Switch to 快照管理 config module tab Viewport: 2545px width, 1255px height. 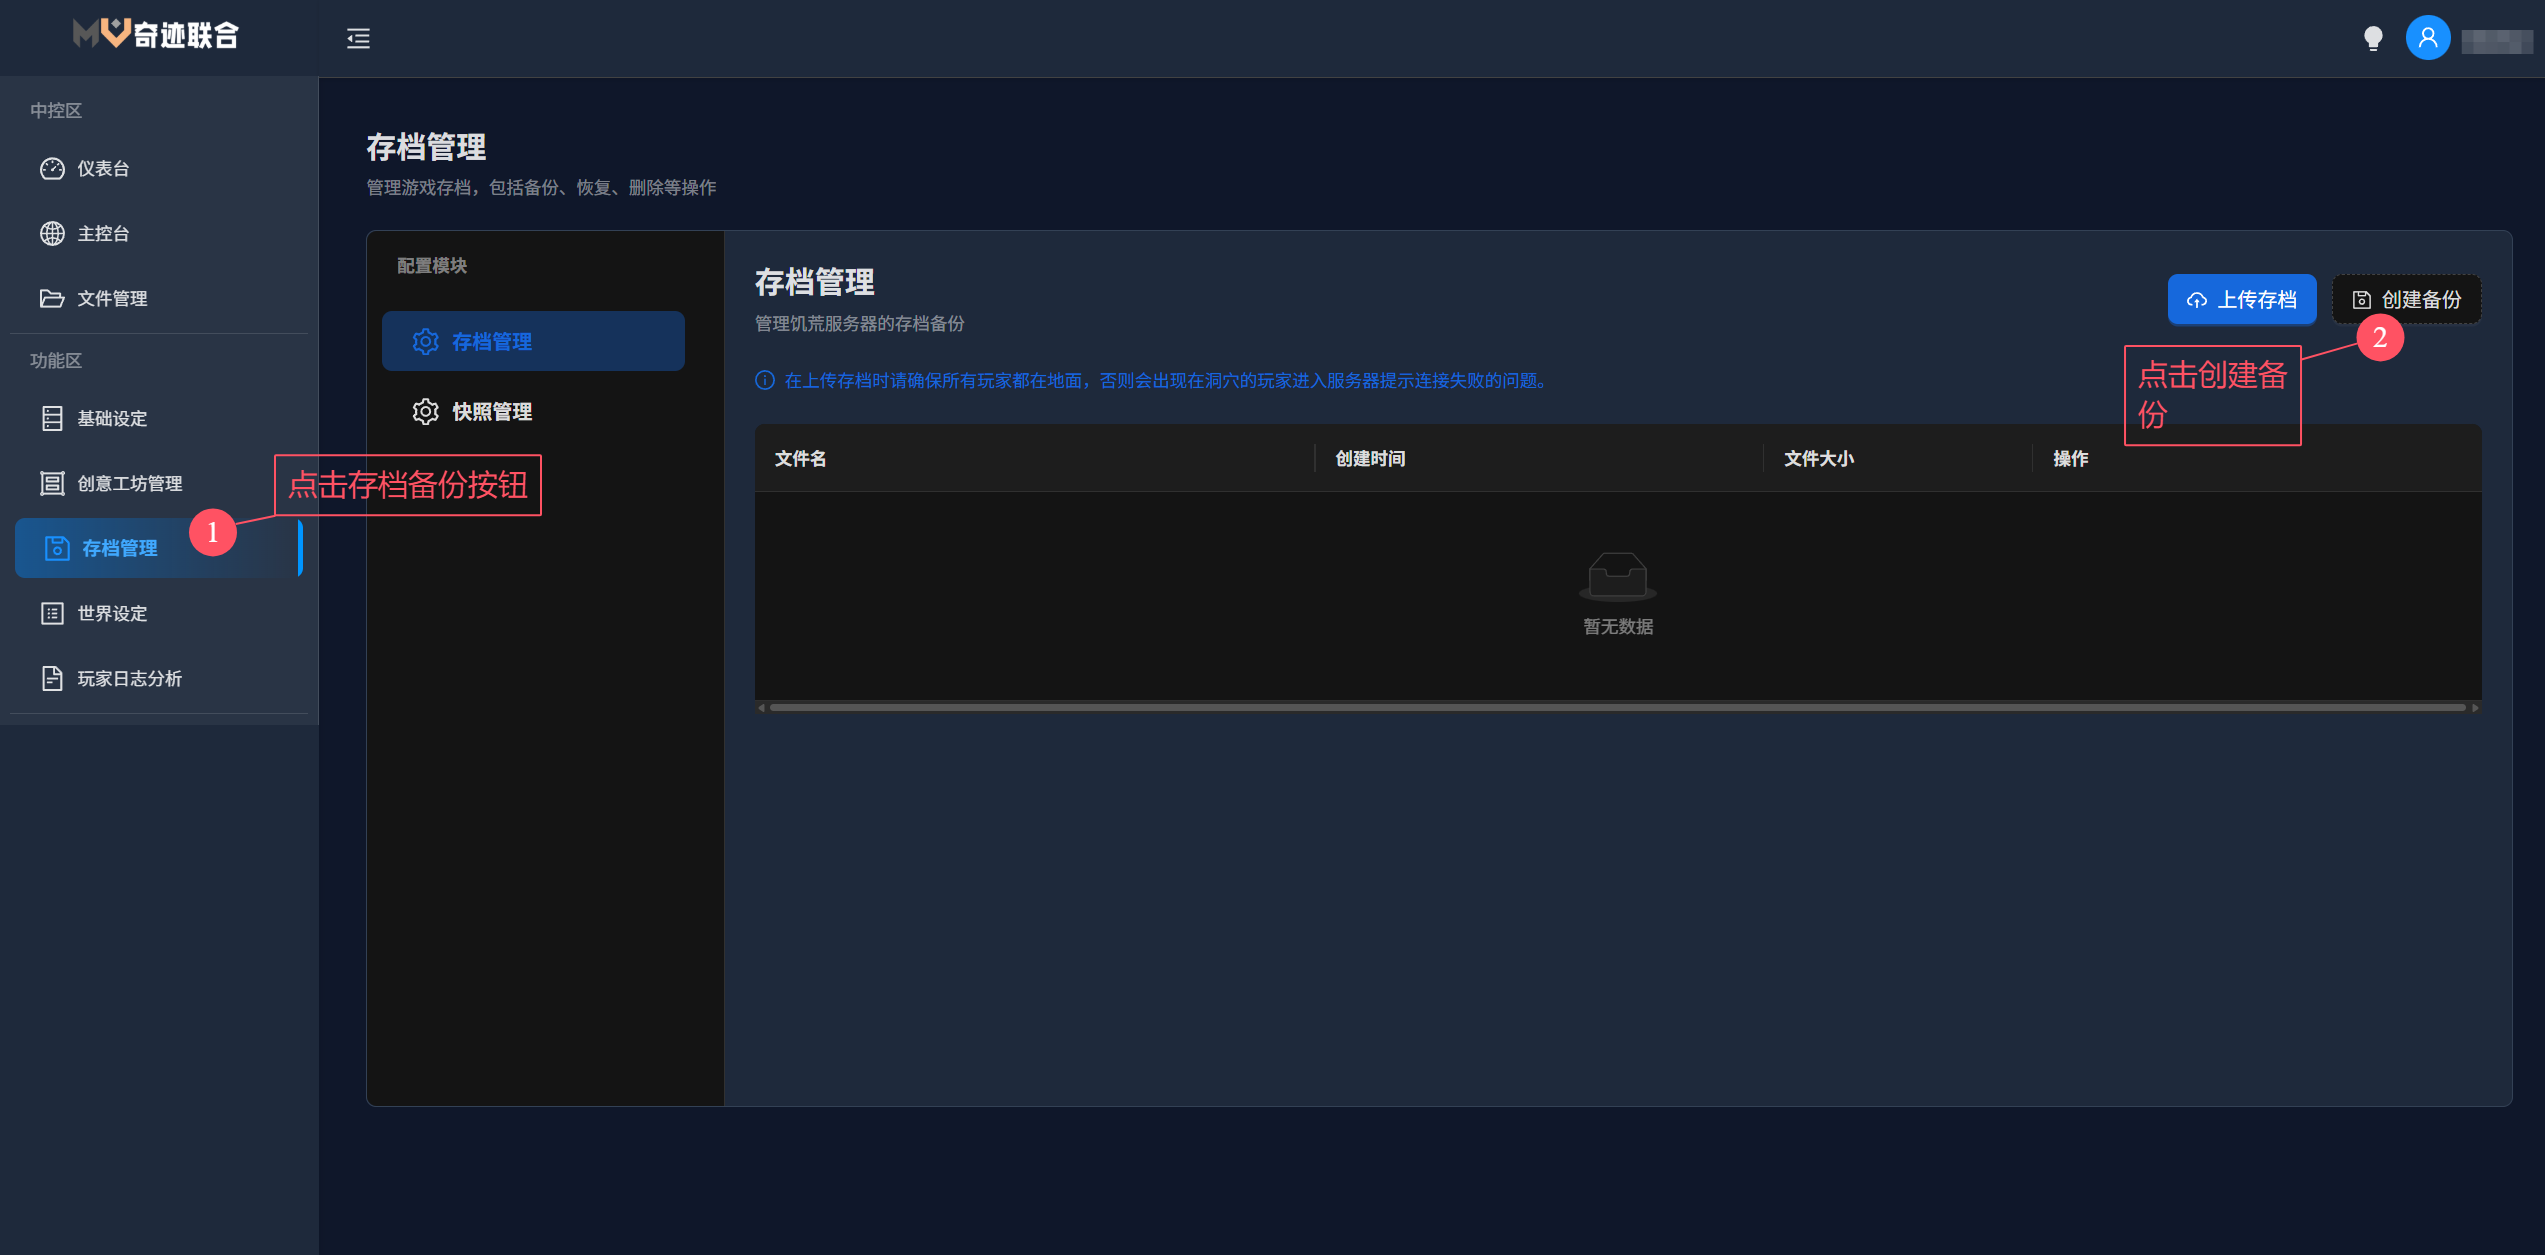[x=491, y=412]
